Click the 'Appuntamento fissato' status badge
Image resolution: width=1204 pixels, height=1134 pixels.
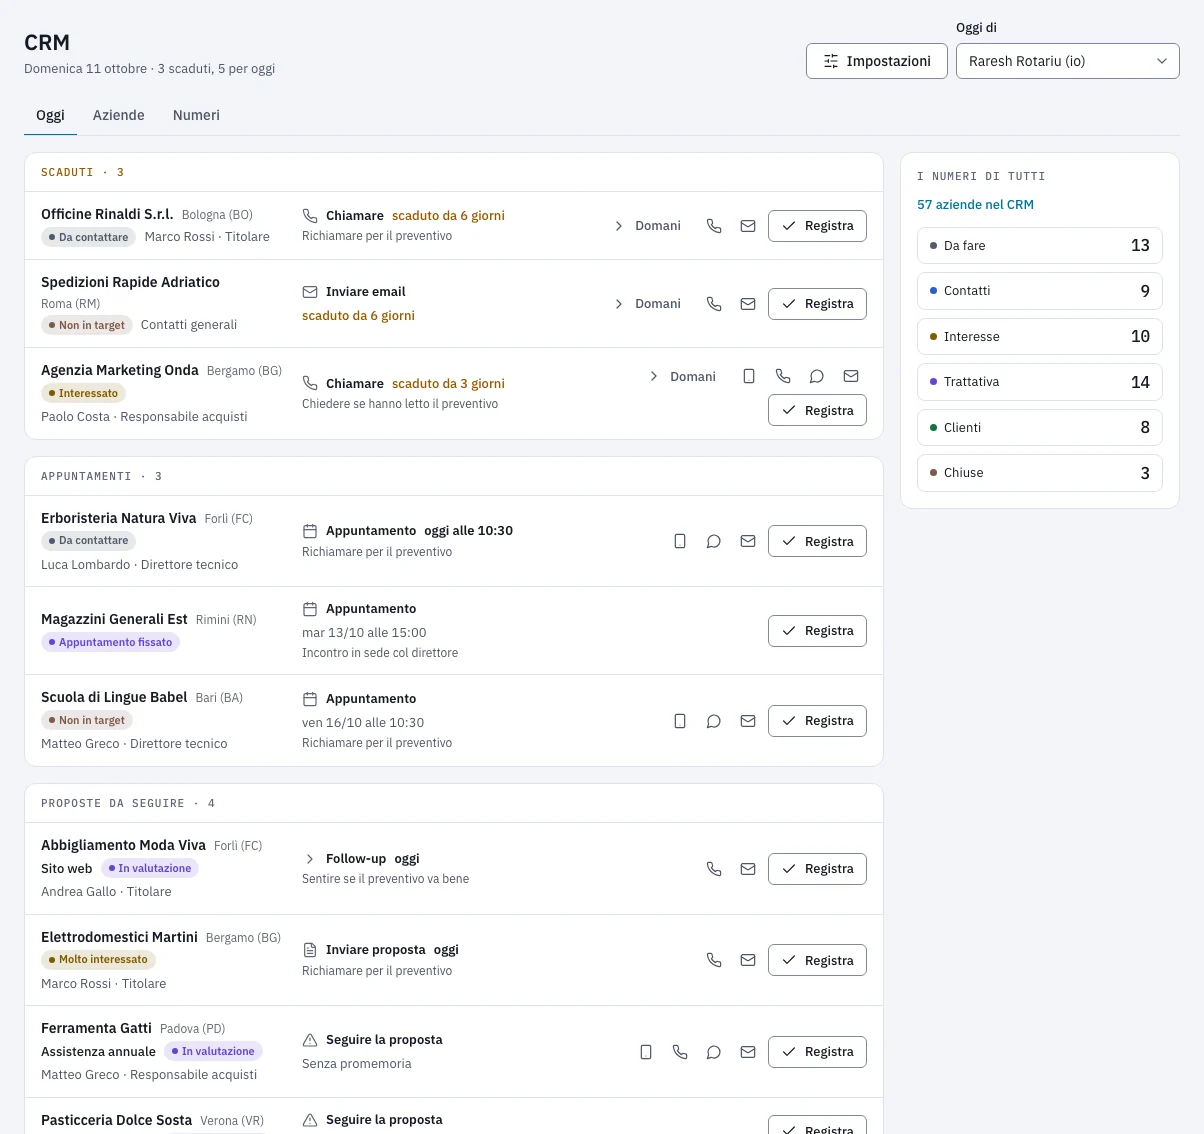(x=110, y=642)
